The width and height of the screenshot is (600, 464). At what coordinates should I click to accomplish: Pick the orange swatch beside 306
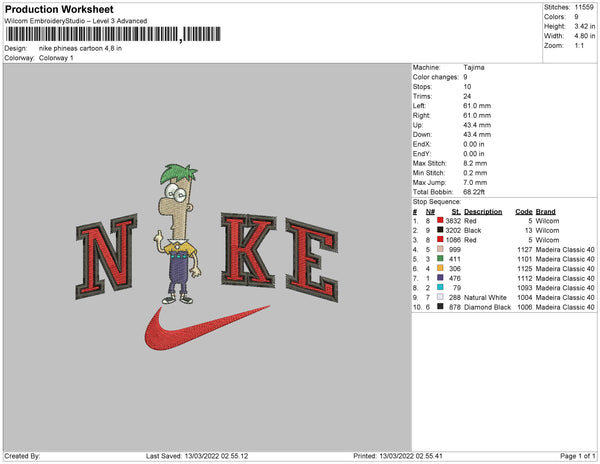pyautogui.click(x=440, y=268)
